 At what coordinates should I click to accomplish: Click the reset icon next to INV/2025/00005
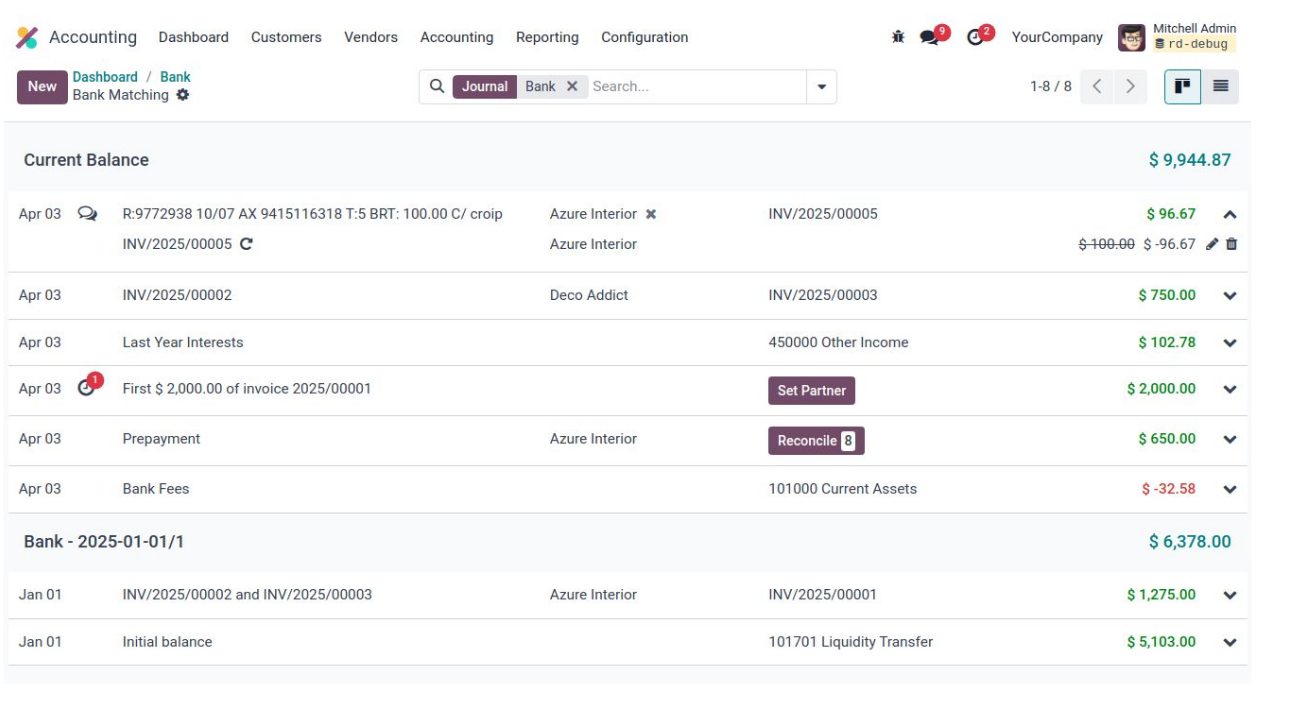[246, 244]
